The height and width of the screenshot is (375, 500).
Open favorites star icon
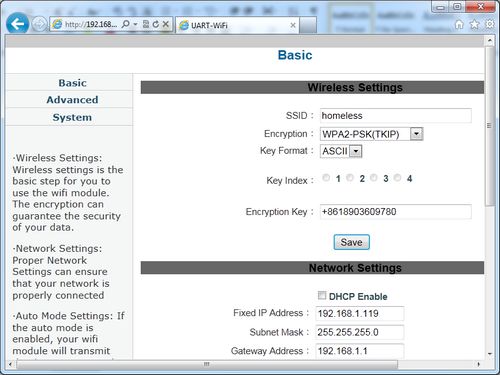tap(474, 24)
